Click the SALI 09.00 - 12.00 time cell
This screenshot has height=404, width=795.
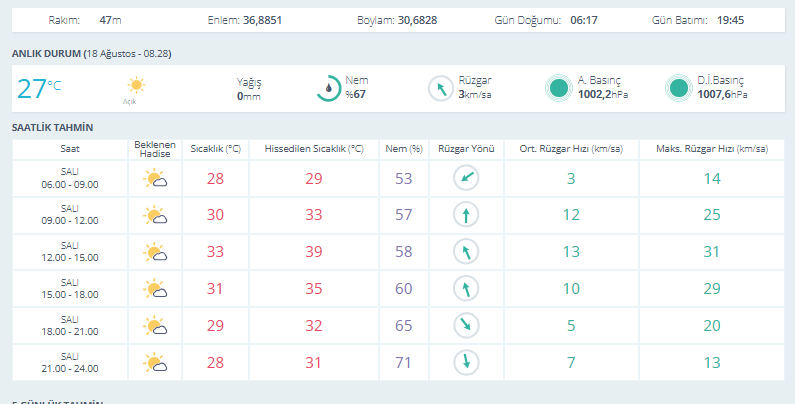70,215
